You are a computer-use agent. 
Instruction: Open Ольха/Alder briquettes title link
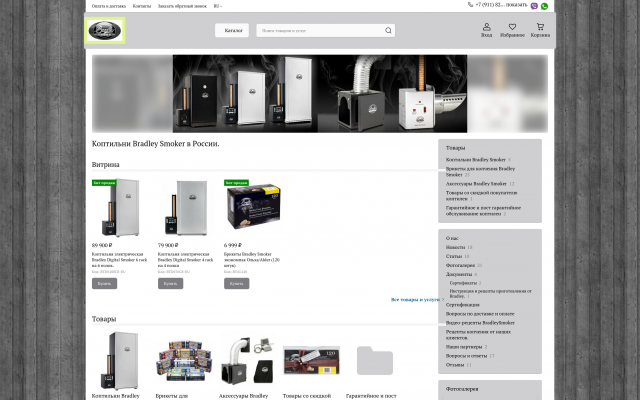(x=252, y=260)
